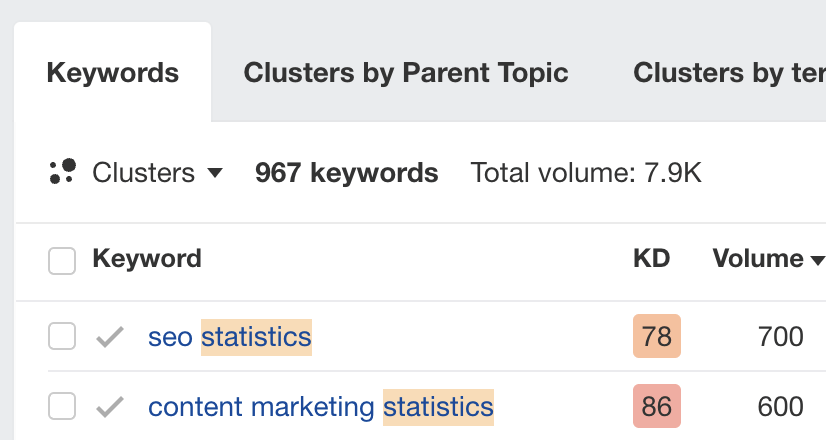The height and width of the screenshot is (440, 826).
Task: Click the red KD 86 badge
Action: click(x=657, y=407)
